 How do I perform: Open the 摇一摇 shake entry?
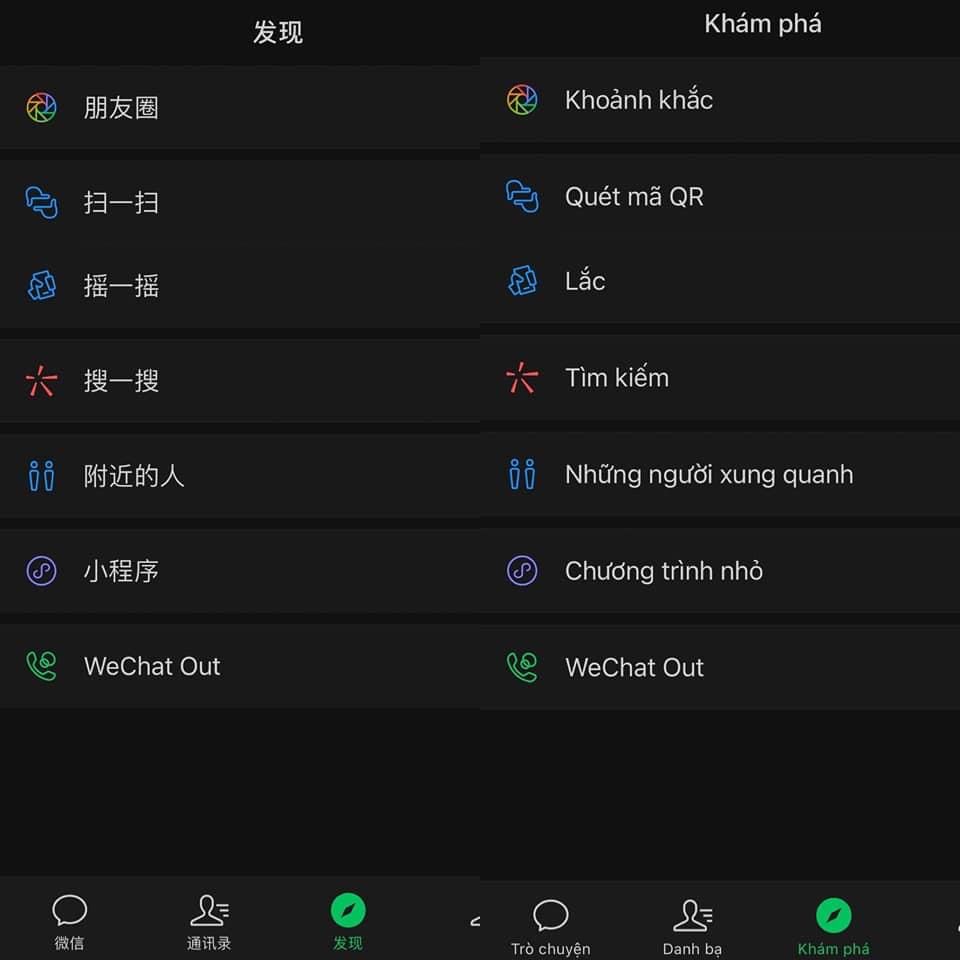[240, 286]
